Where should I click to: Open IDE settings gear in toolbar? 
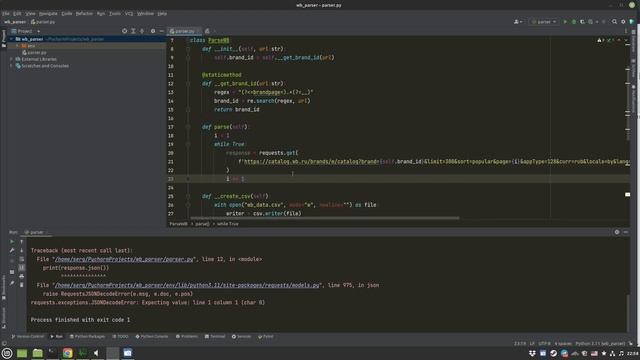coord(623,22)
